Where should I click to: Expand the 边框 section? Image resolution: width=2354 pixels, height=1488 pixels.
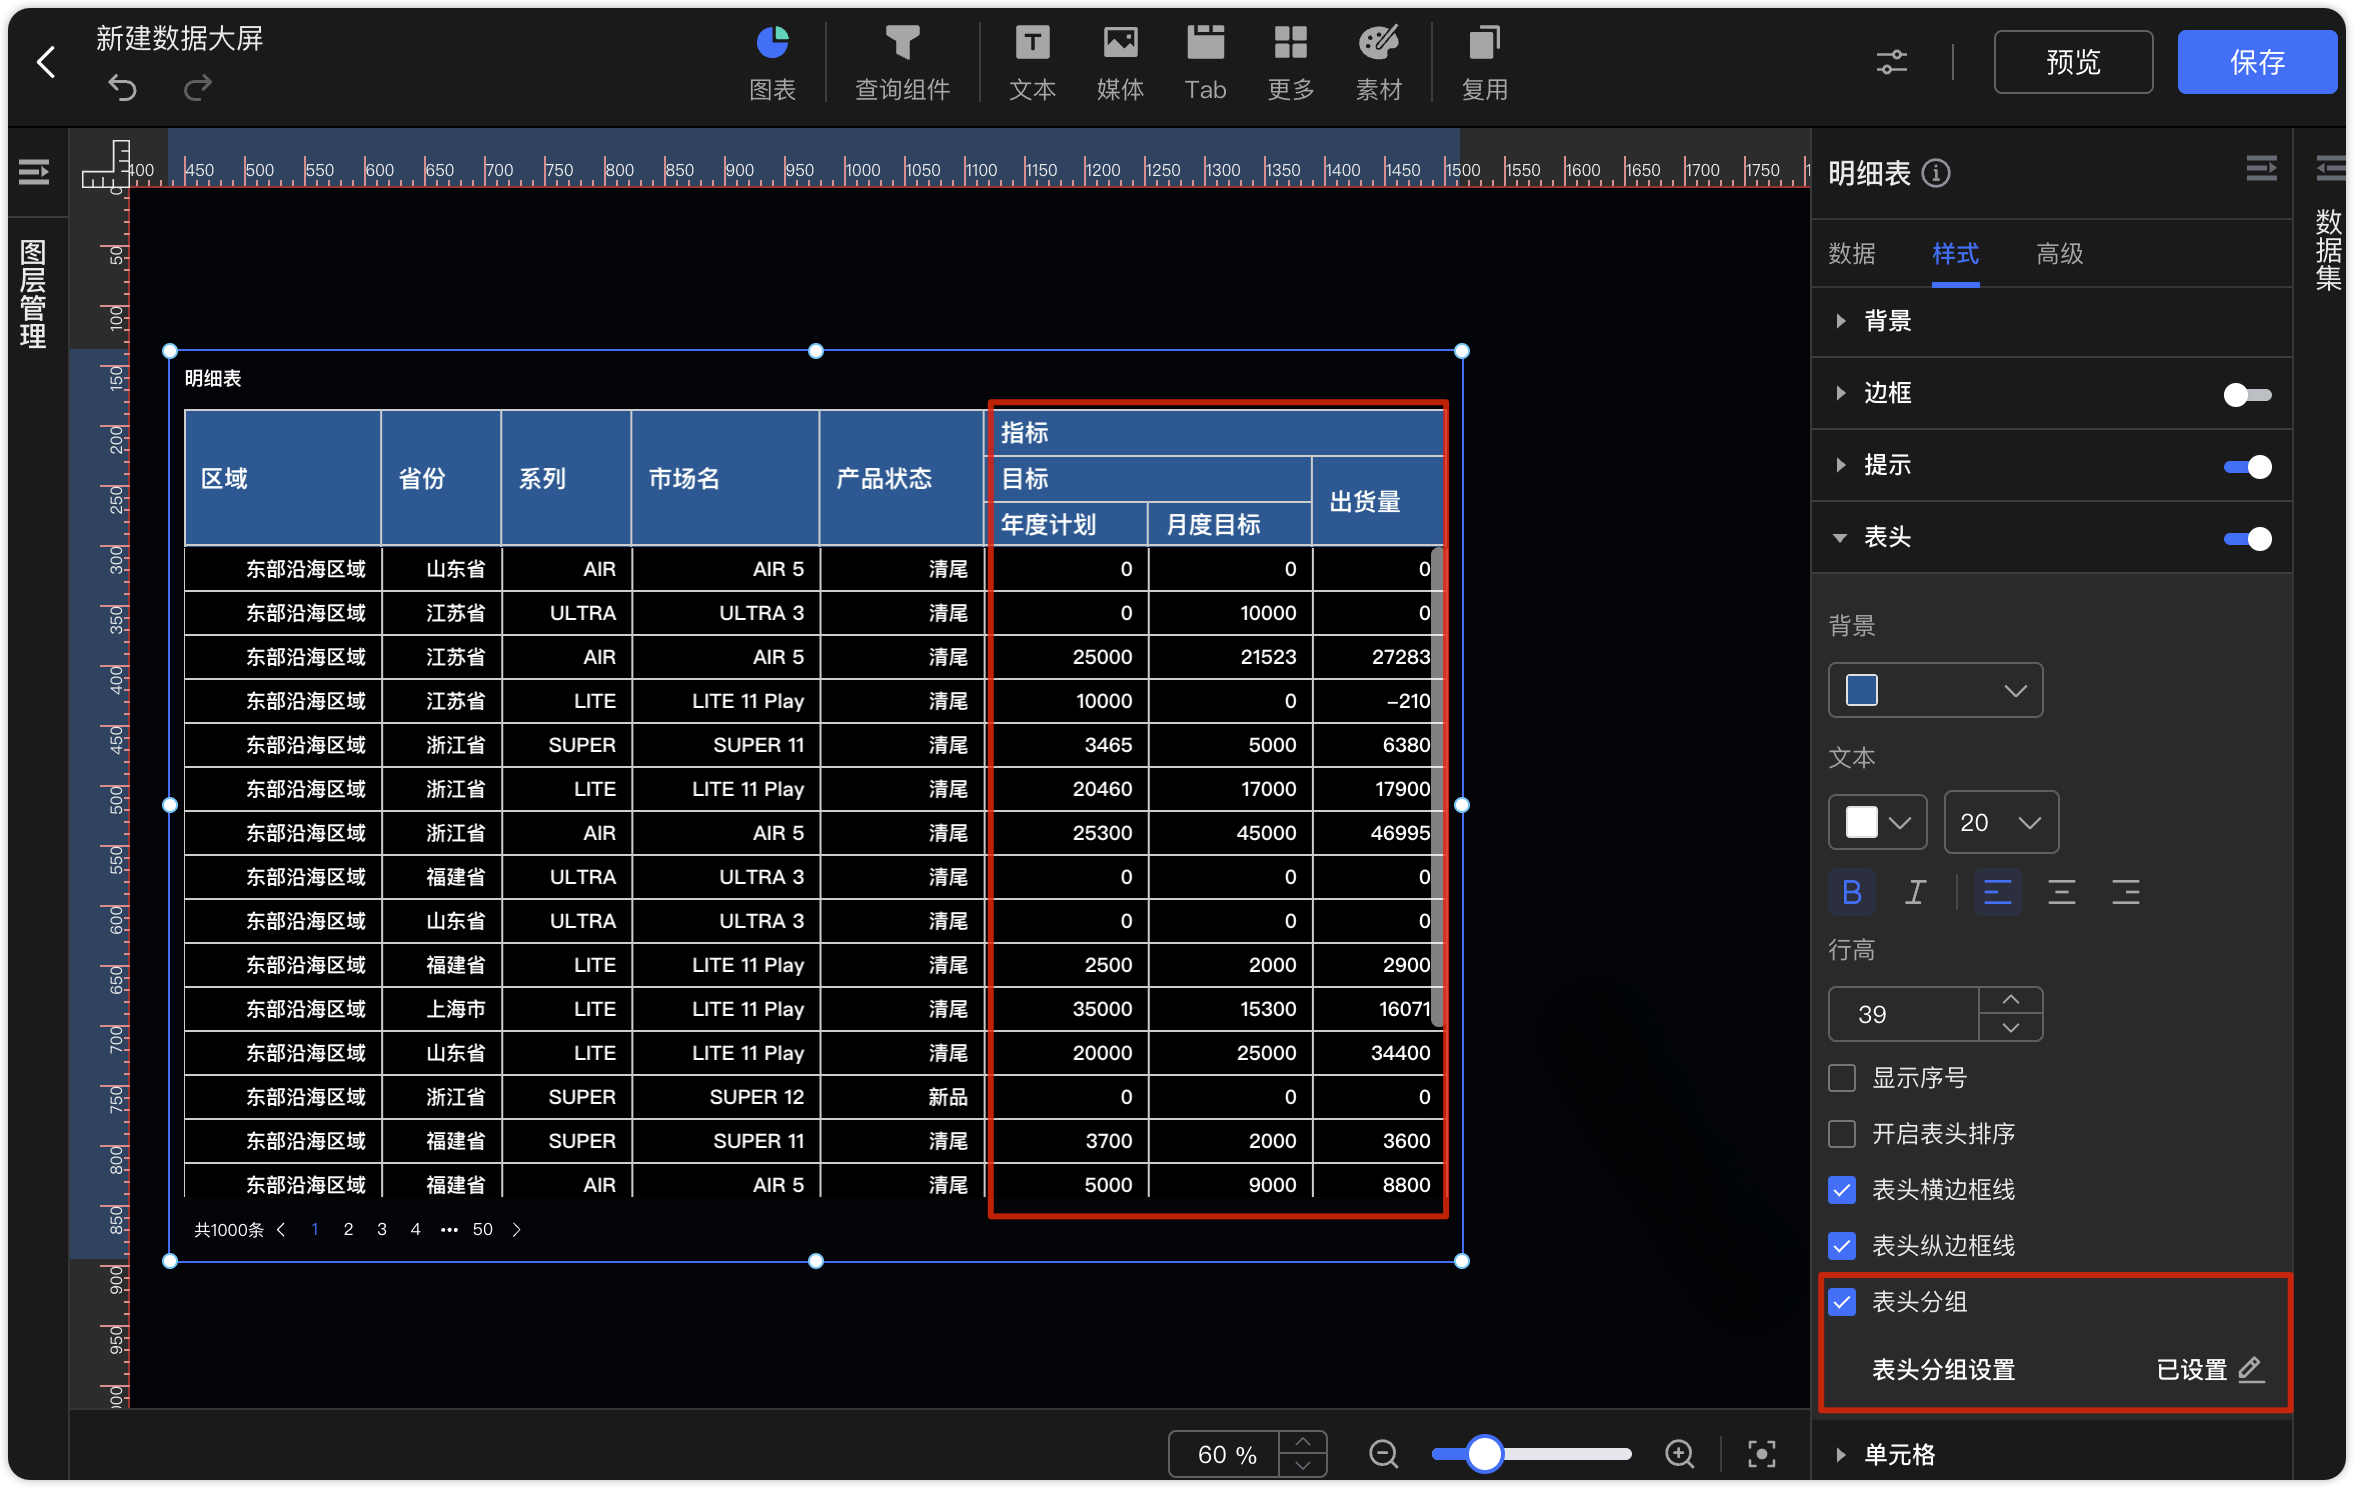(x=1840, y=393)
